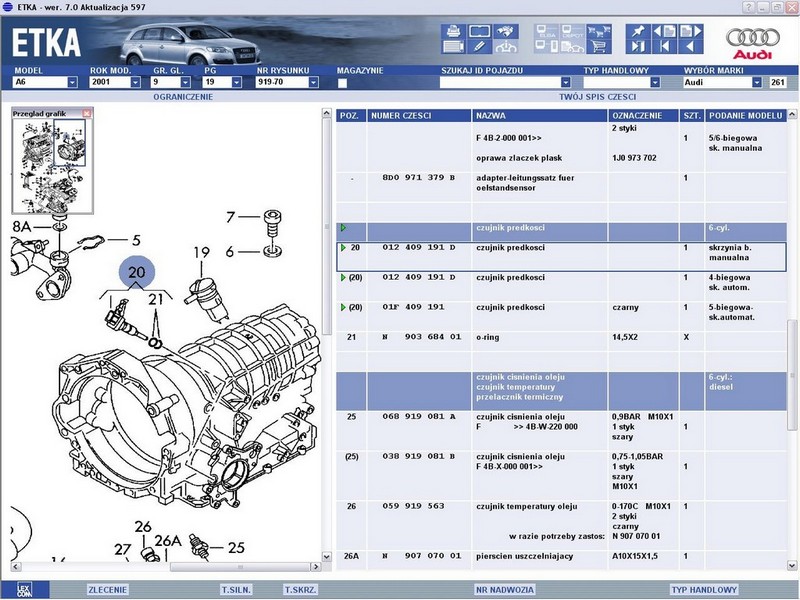The width and height of the screenshot is (800, 600).
Task: Open the WYBÓR MARKI Audi dropdown
Action: pyautogui.click(x=757, y=82)
